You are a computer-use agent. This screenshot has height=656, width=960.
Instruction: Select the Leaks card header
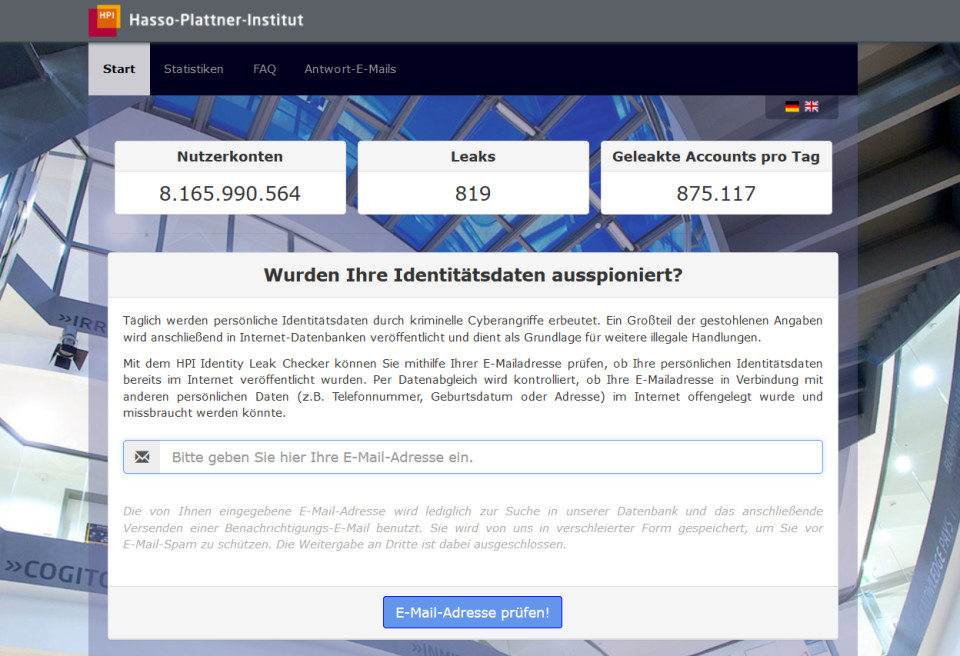point(473,157)
